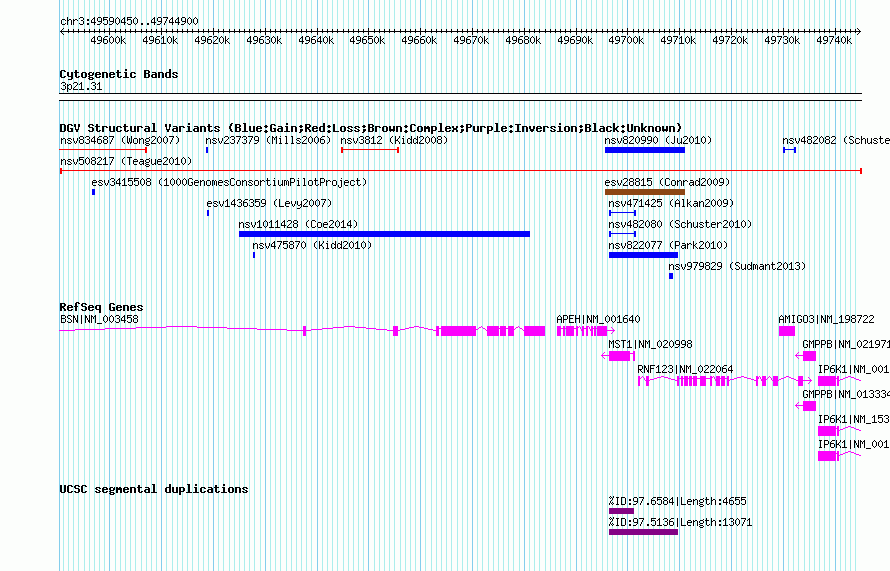Viewport: 890px width, 571px height.
Task: Click the 49600k ruler tick label
Action: pyautogui.click(x=108, y=40)
